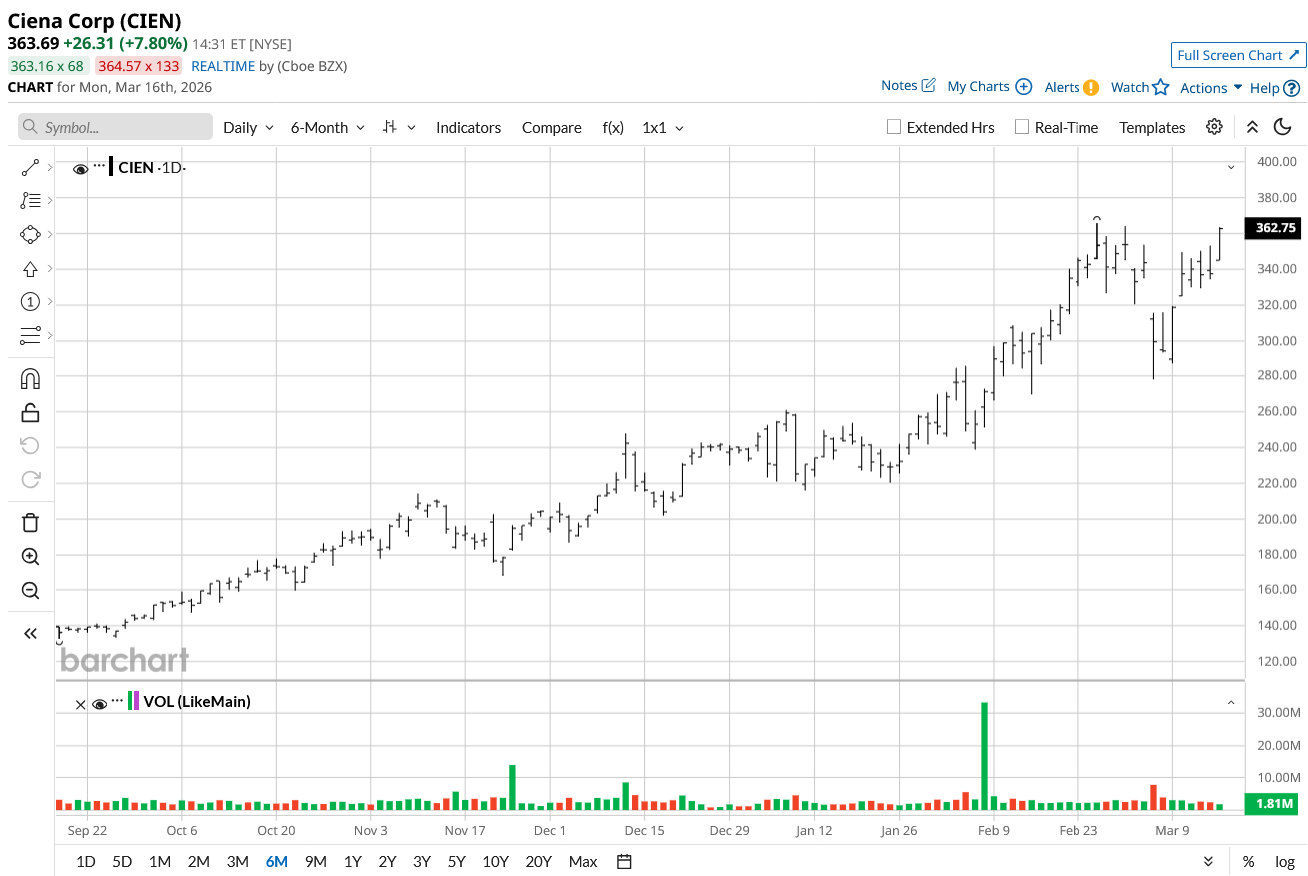The width and height of the screenshot is (1308, 876).
Task: Open the Help link
Action: (x=1275, y=88)
